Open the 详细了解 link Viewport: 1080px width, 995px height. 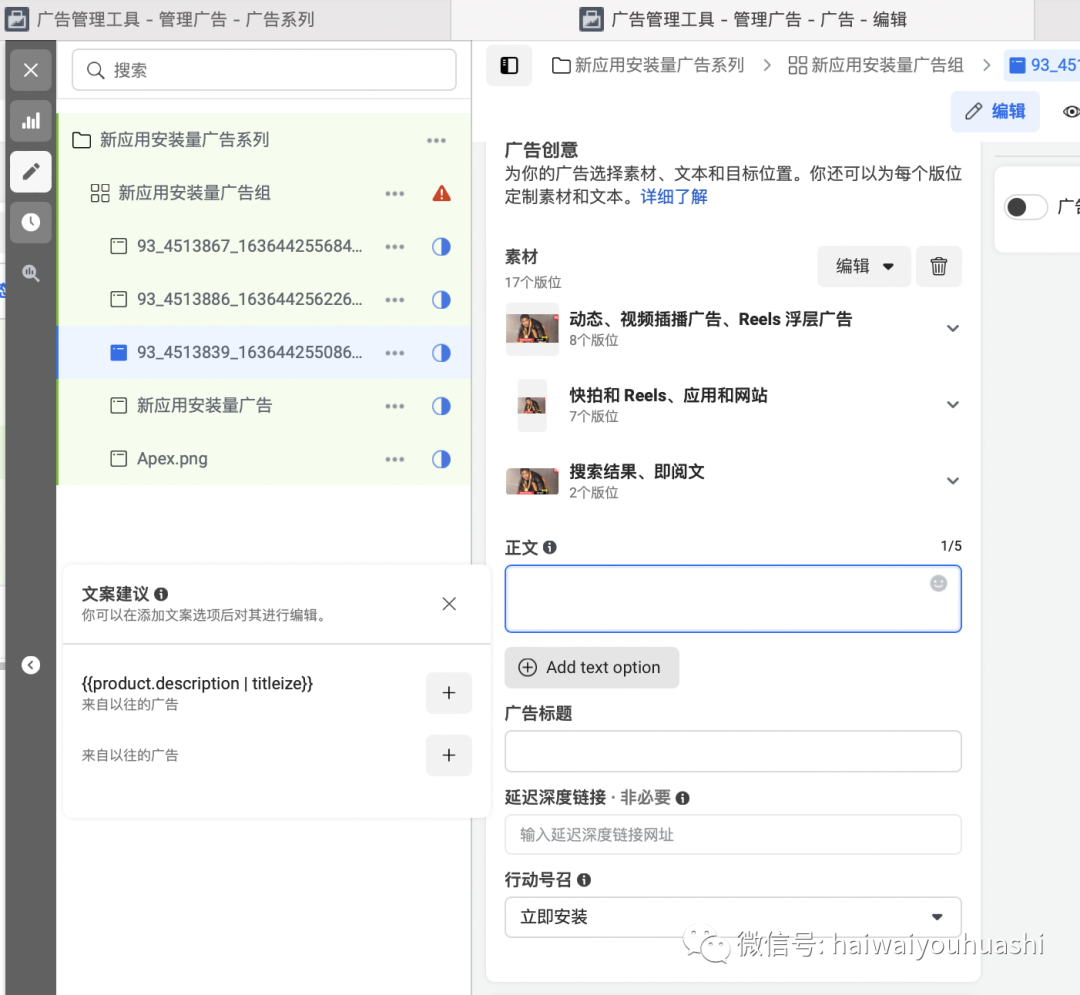[673, 197]
